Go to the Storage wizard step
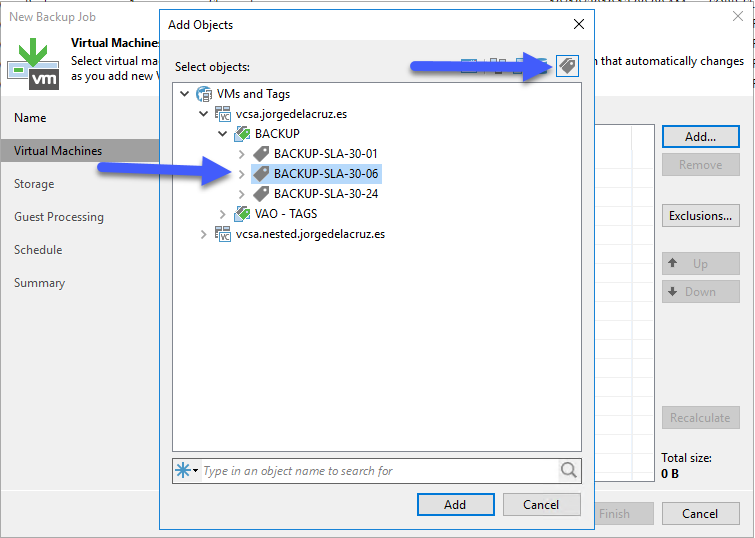This screenshot has width=755, height=538. pyautogui.click(x=34, y=184)
